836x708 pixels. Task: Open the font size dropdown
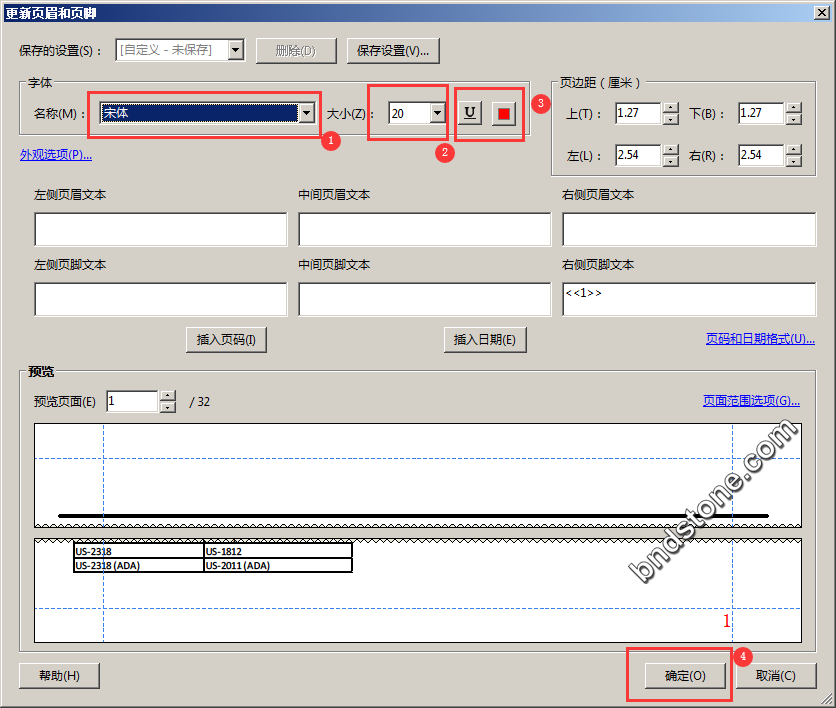[x=437, y=113]
